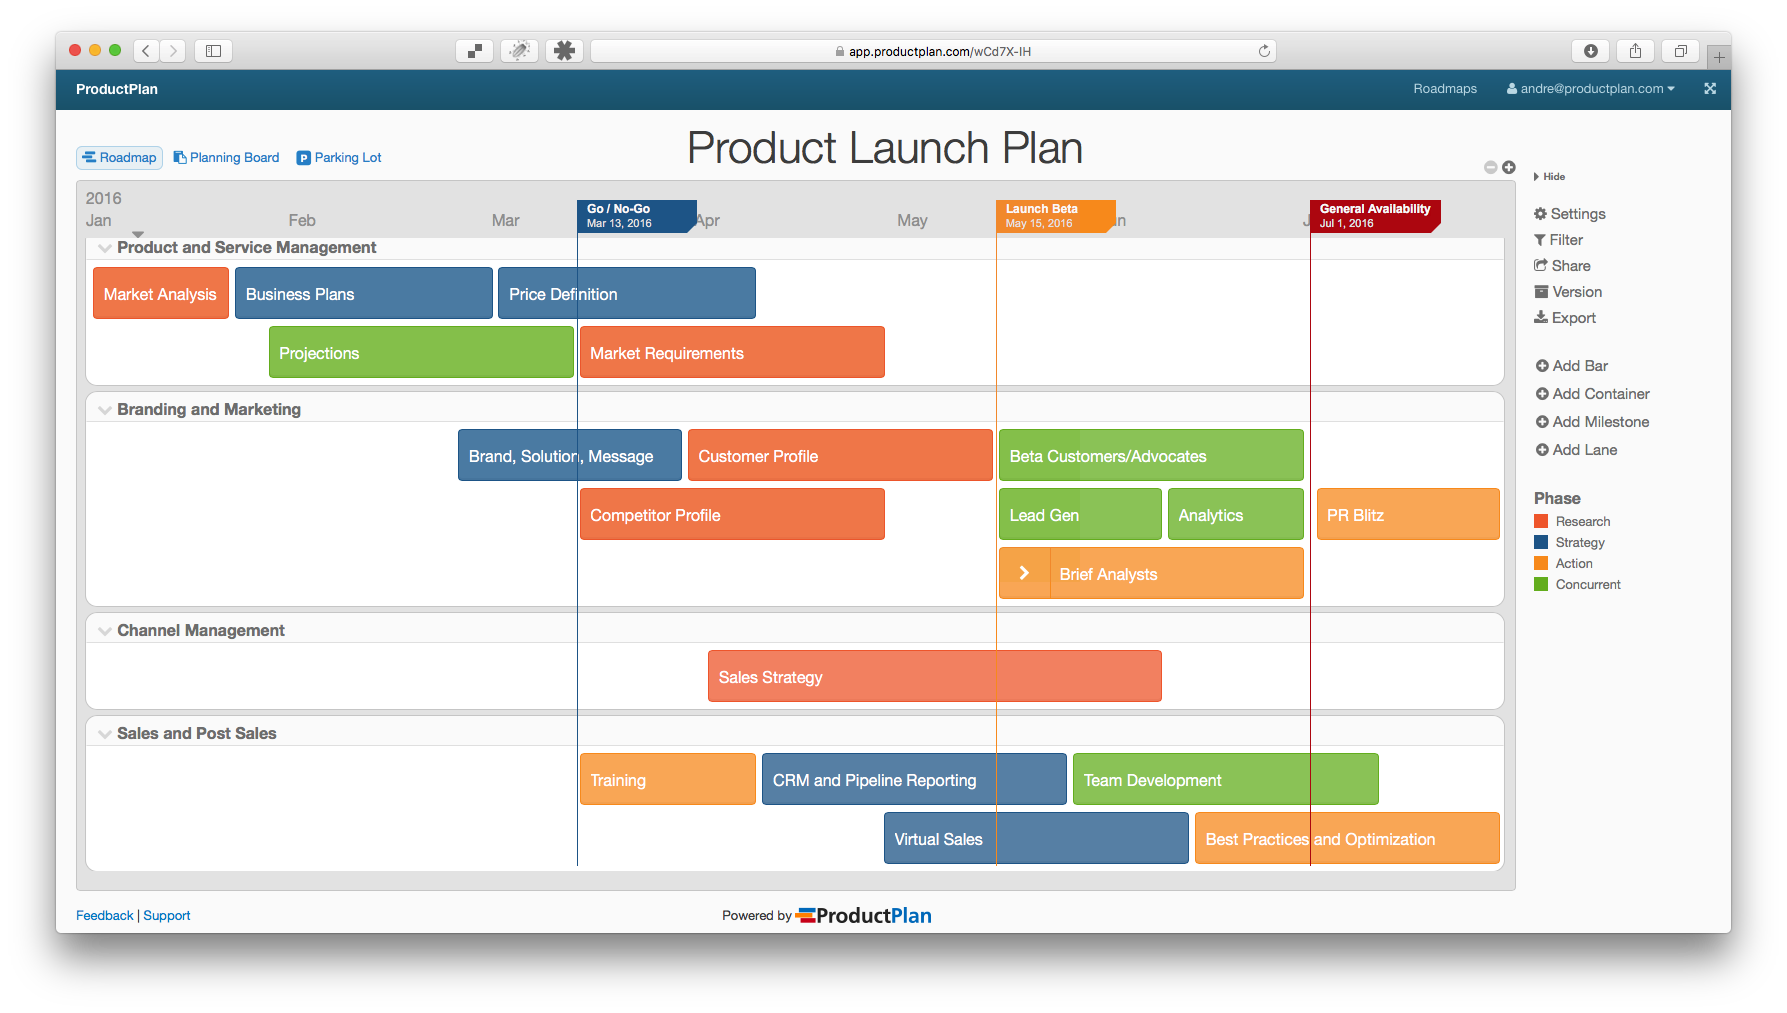This screenshot has height=1013, width=1787.
Task: Open the Support link in footer
Action: (167, 916)
